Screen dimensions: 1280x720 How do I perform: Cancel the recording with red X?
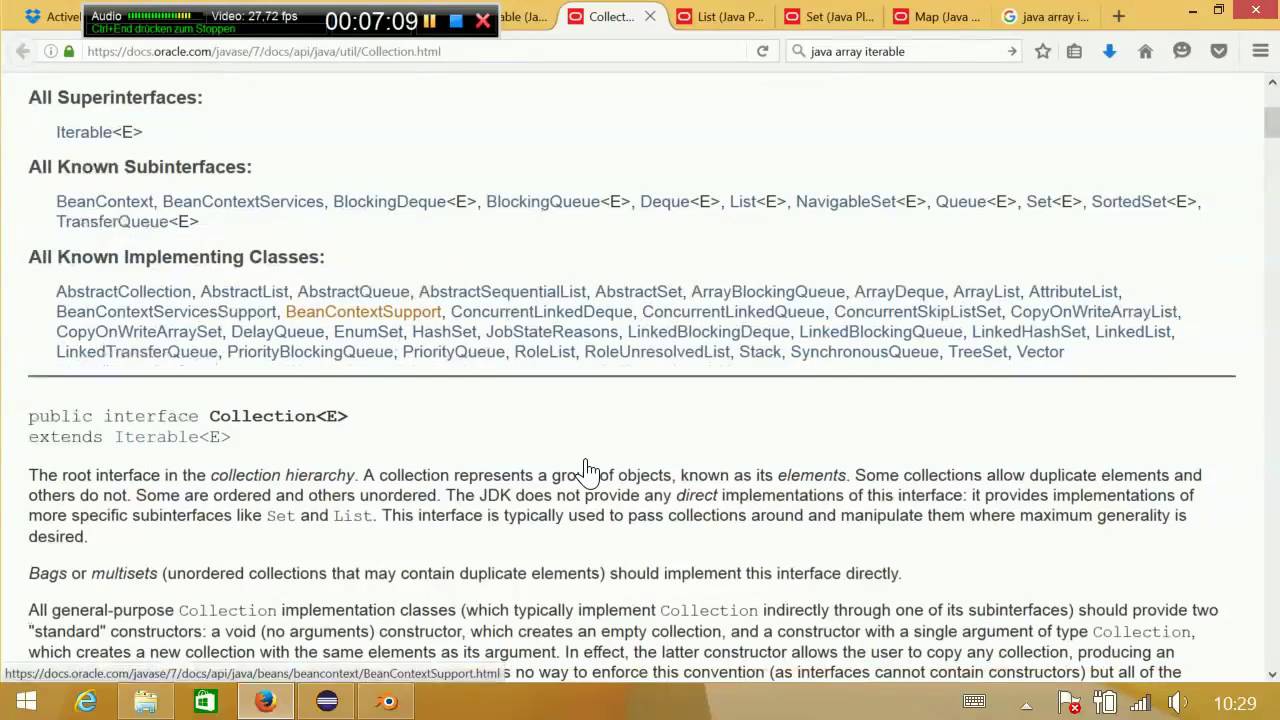click(482, 21)
